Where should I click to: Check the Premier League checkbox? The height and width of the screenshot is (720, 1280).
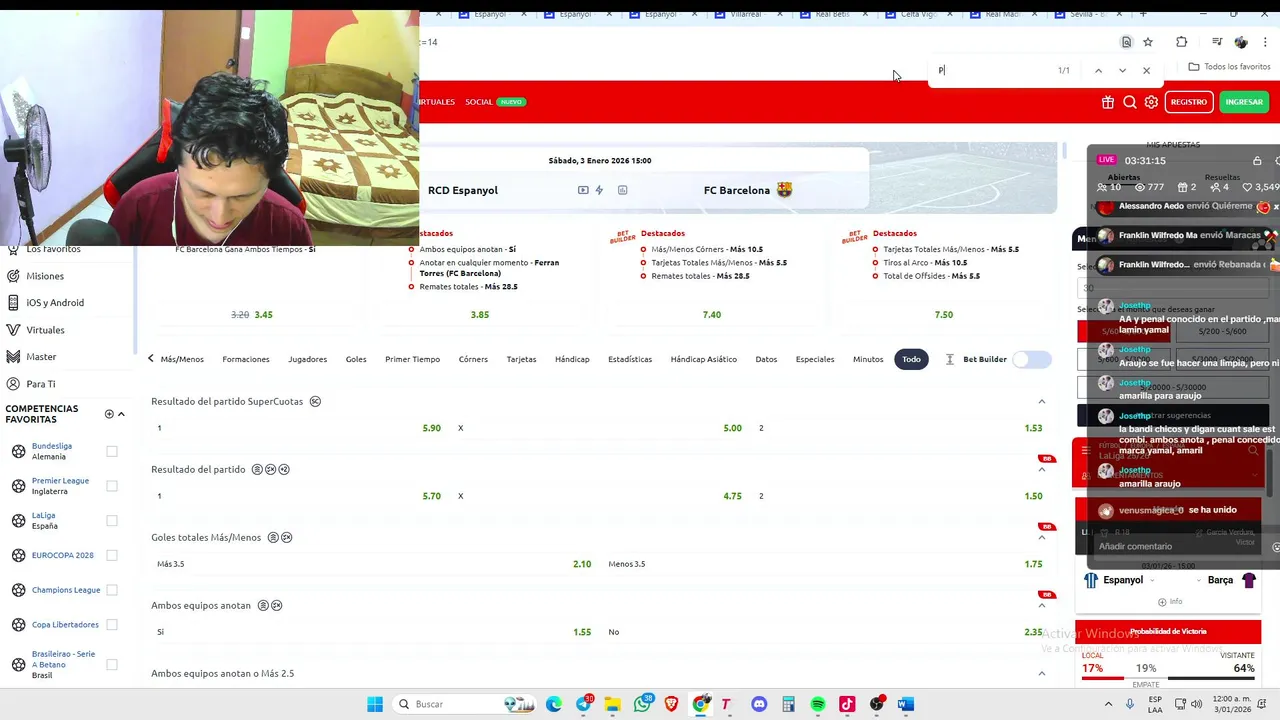click(x=112, y=486)
